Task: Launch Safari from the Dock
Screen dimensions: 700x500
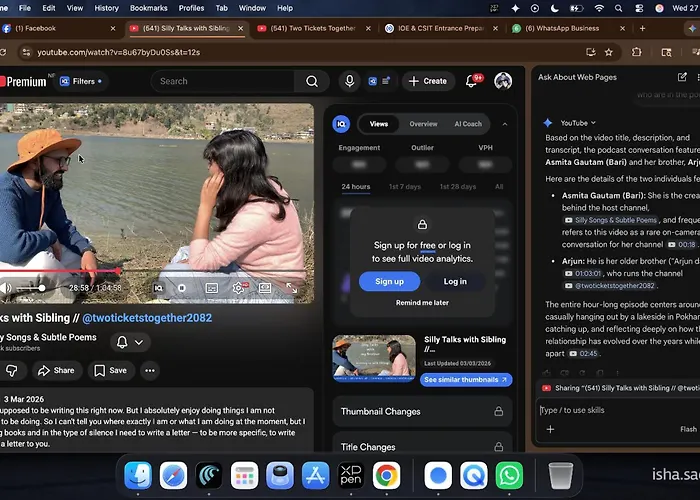Action: click(173, 475)
